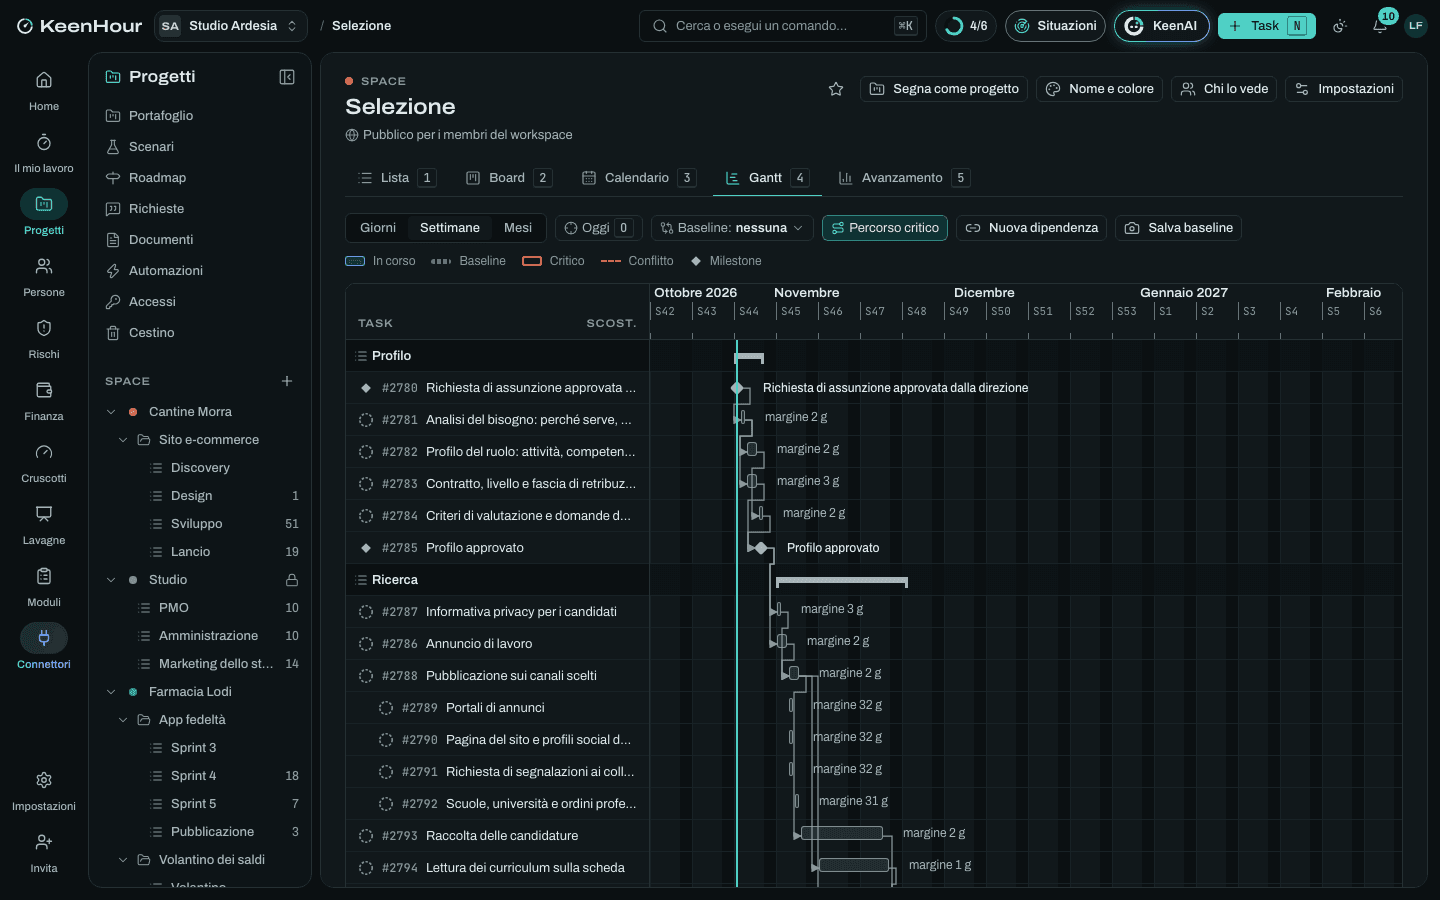Star the Selezione space as favorite
1440x900 pixels.
(x=836, y=89)
